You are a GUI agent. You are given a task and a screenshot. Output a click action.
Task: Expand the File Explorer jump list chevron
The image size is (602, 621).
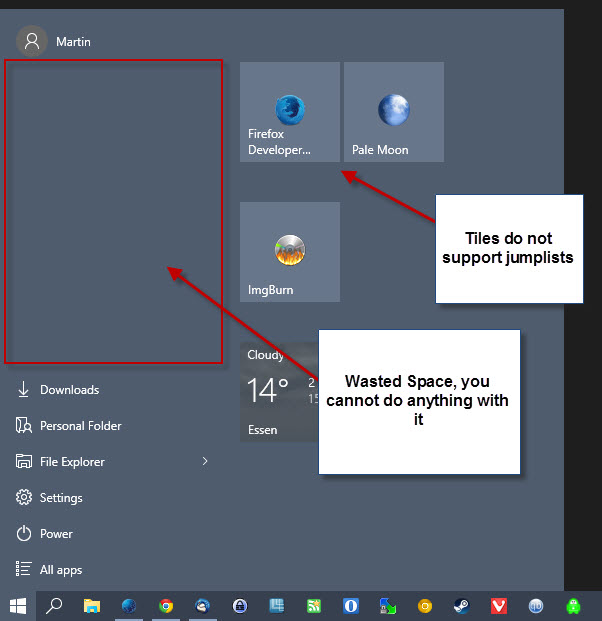tap(205, 461)
